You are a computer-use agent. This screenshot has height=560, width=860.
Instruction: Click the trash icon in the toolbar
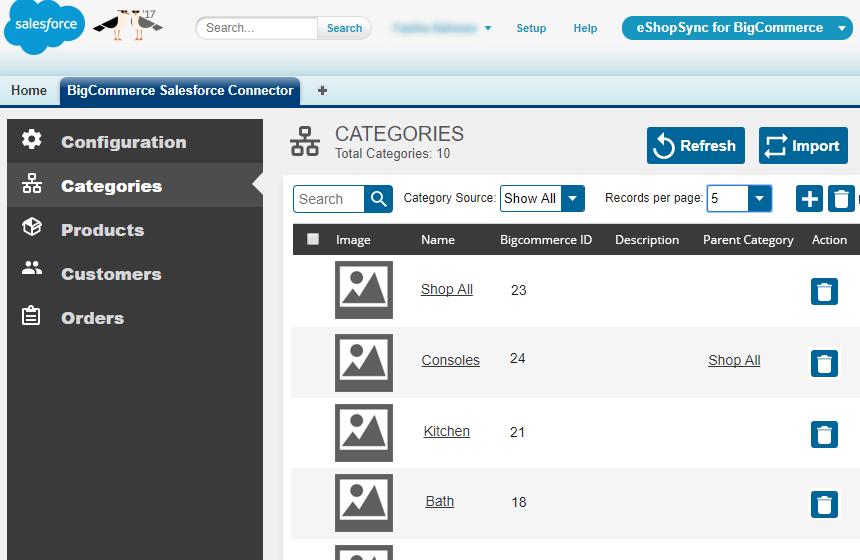click(x=842, y=199)
